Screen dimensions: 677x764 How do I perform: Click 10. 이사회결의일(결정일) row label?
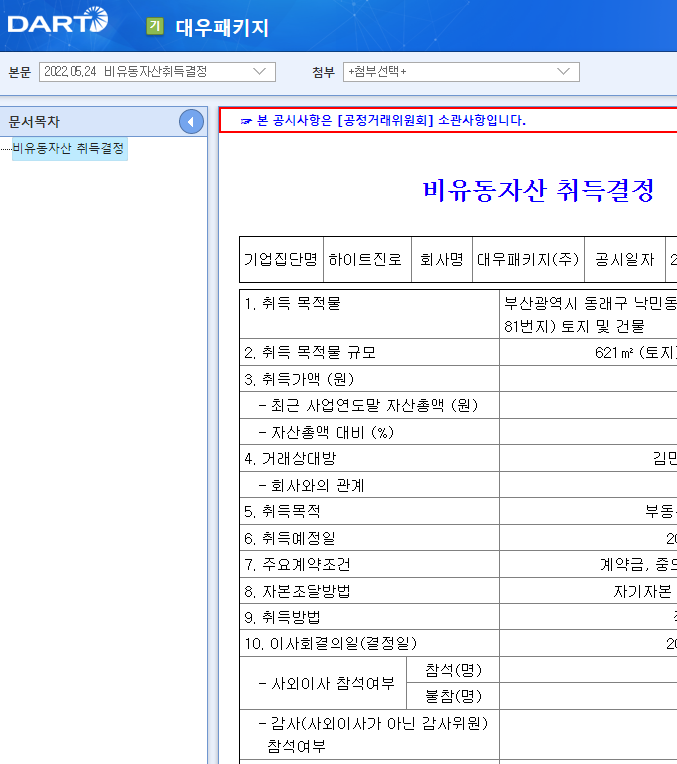pos(330,644)
